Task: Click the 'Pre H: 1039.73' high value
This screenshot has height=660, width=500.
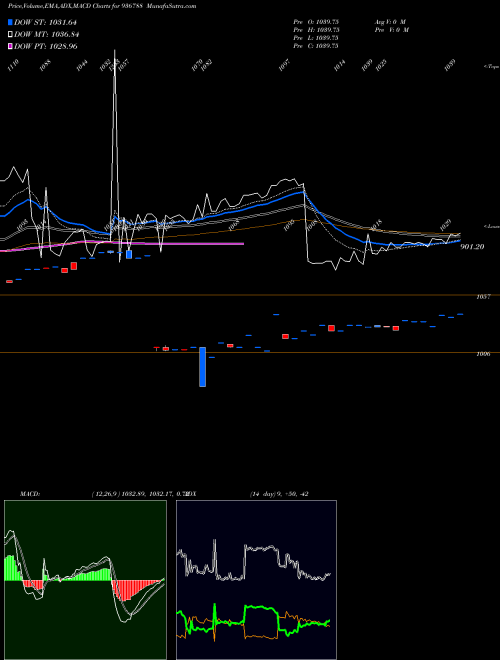Action: [316, 30]
